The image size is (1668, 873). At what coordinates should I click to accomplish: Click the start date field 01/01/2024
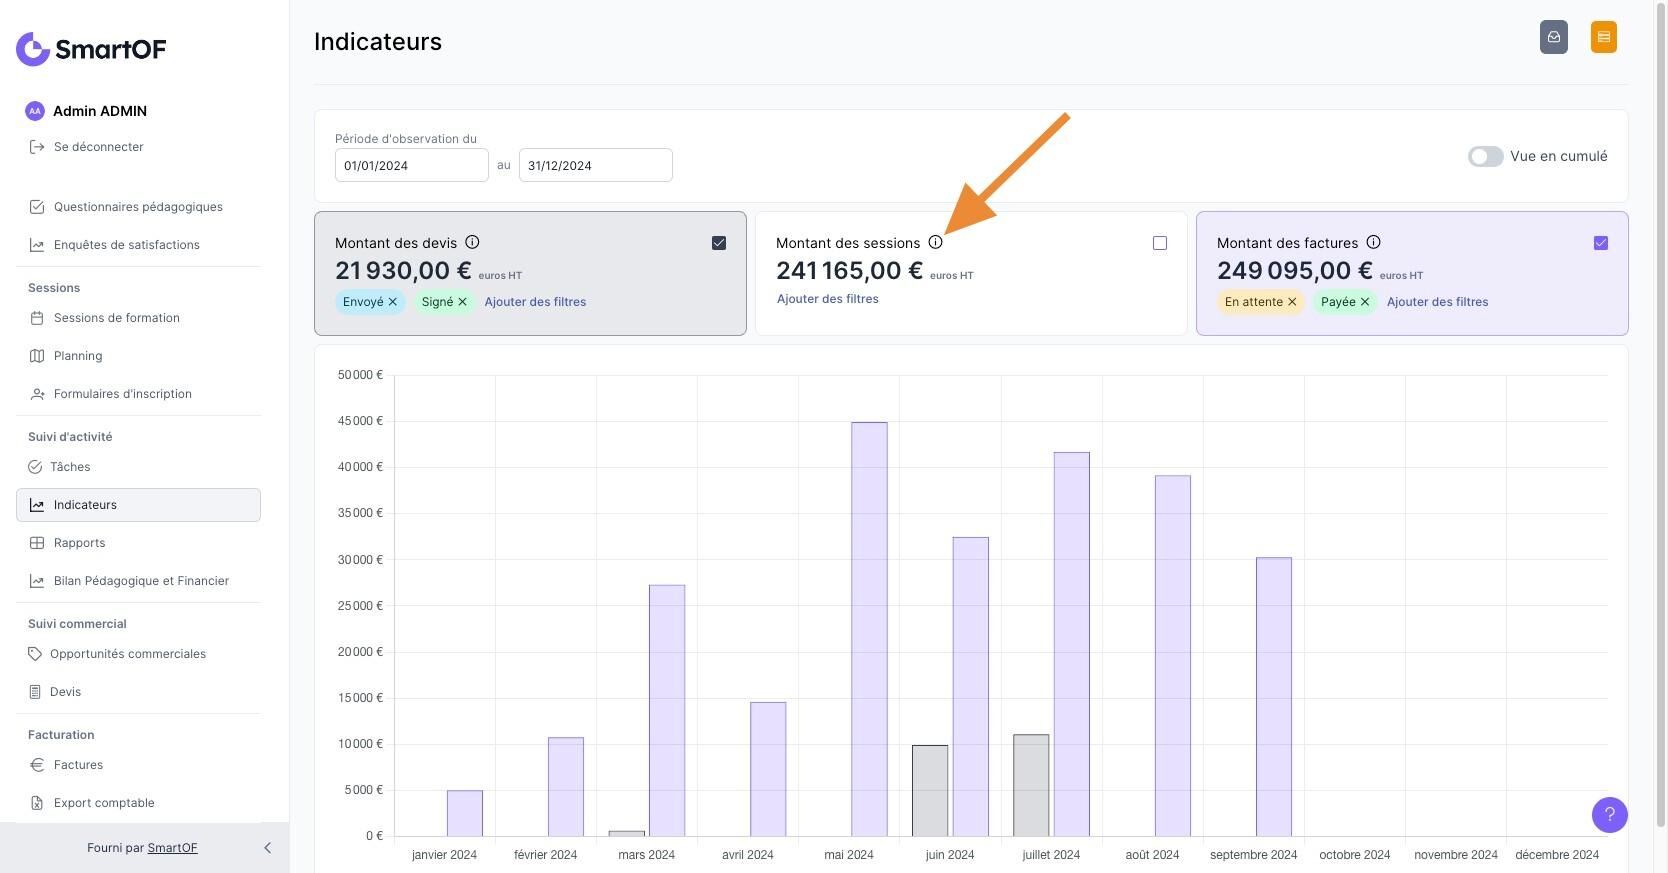tap(411, 166)
